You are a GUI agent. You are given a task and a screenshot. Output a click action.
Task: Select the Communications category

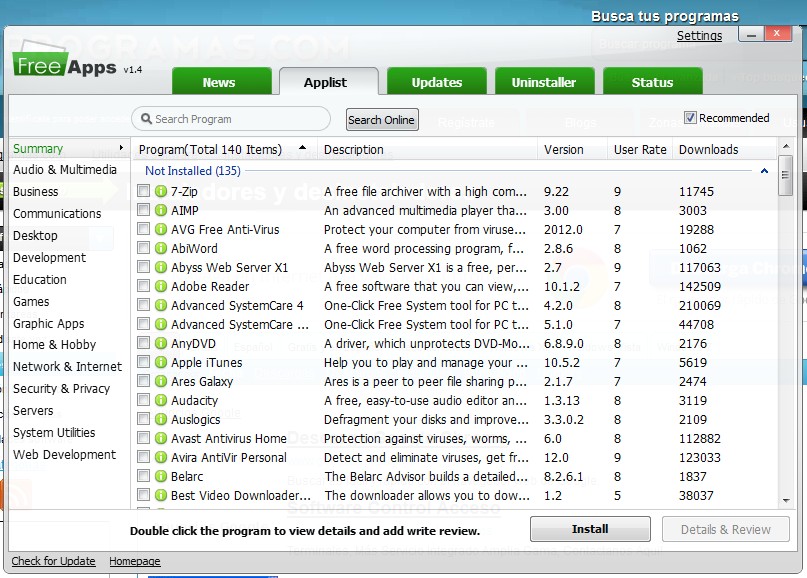pos(57,214)
